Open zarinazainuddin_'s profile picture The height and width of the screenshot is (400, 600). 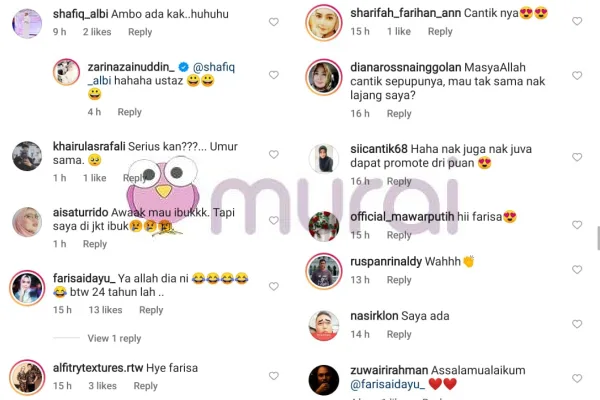[x=67, y=72]
